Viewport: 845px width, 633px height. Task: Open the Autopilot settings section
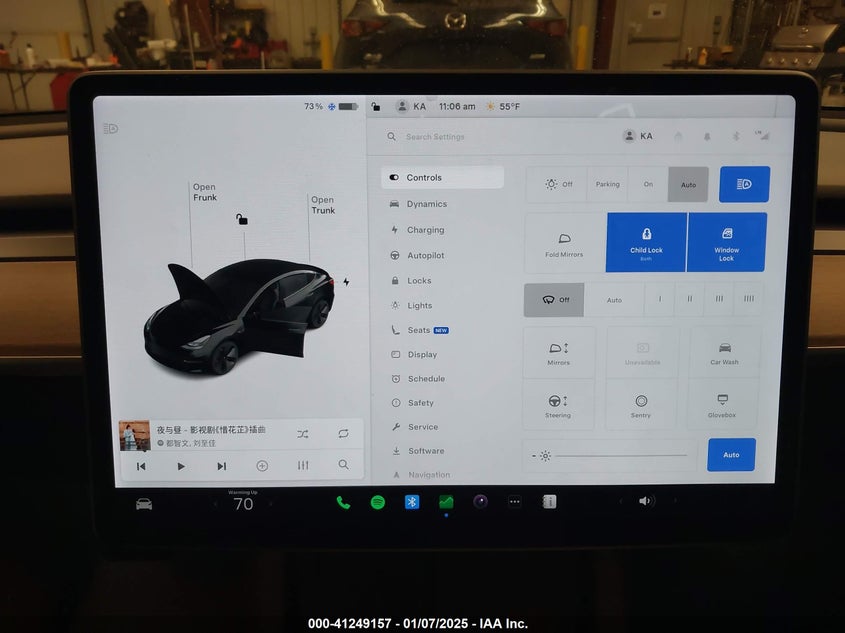(425, 255)
